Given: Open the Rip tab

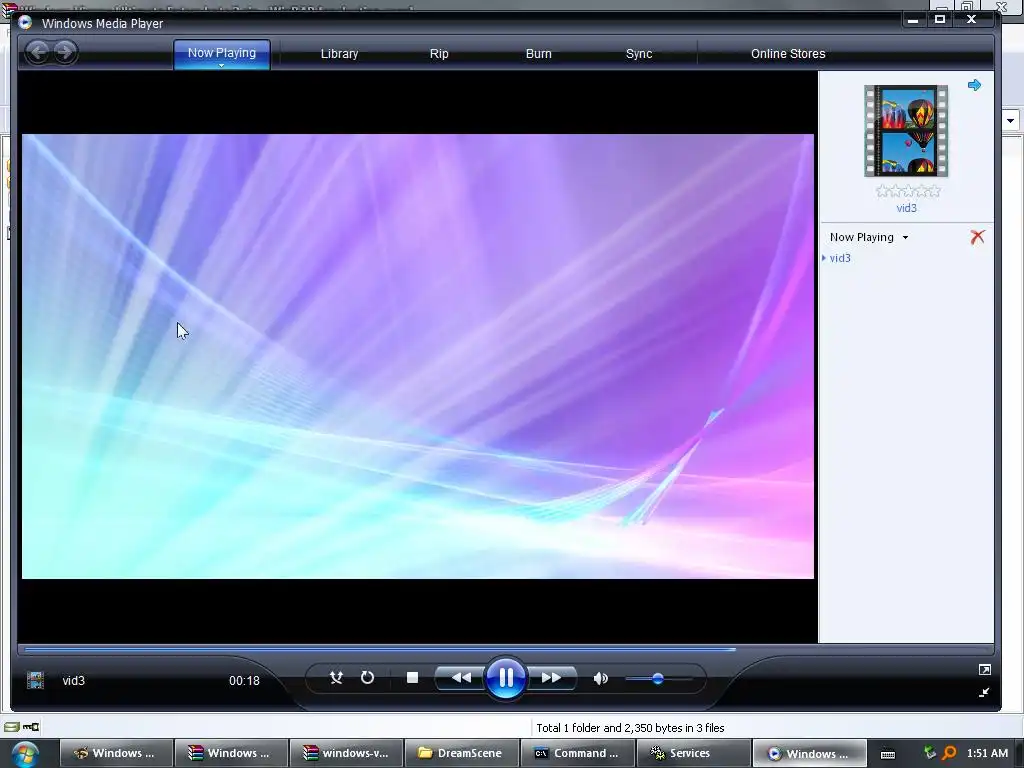Looking at the screenshot, I should [x=439, y=54].
